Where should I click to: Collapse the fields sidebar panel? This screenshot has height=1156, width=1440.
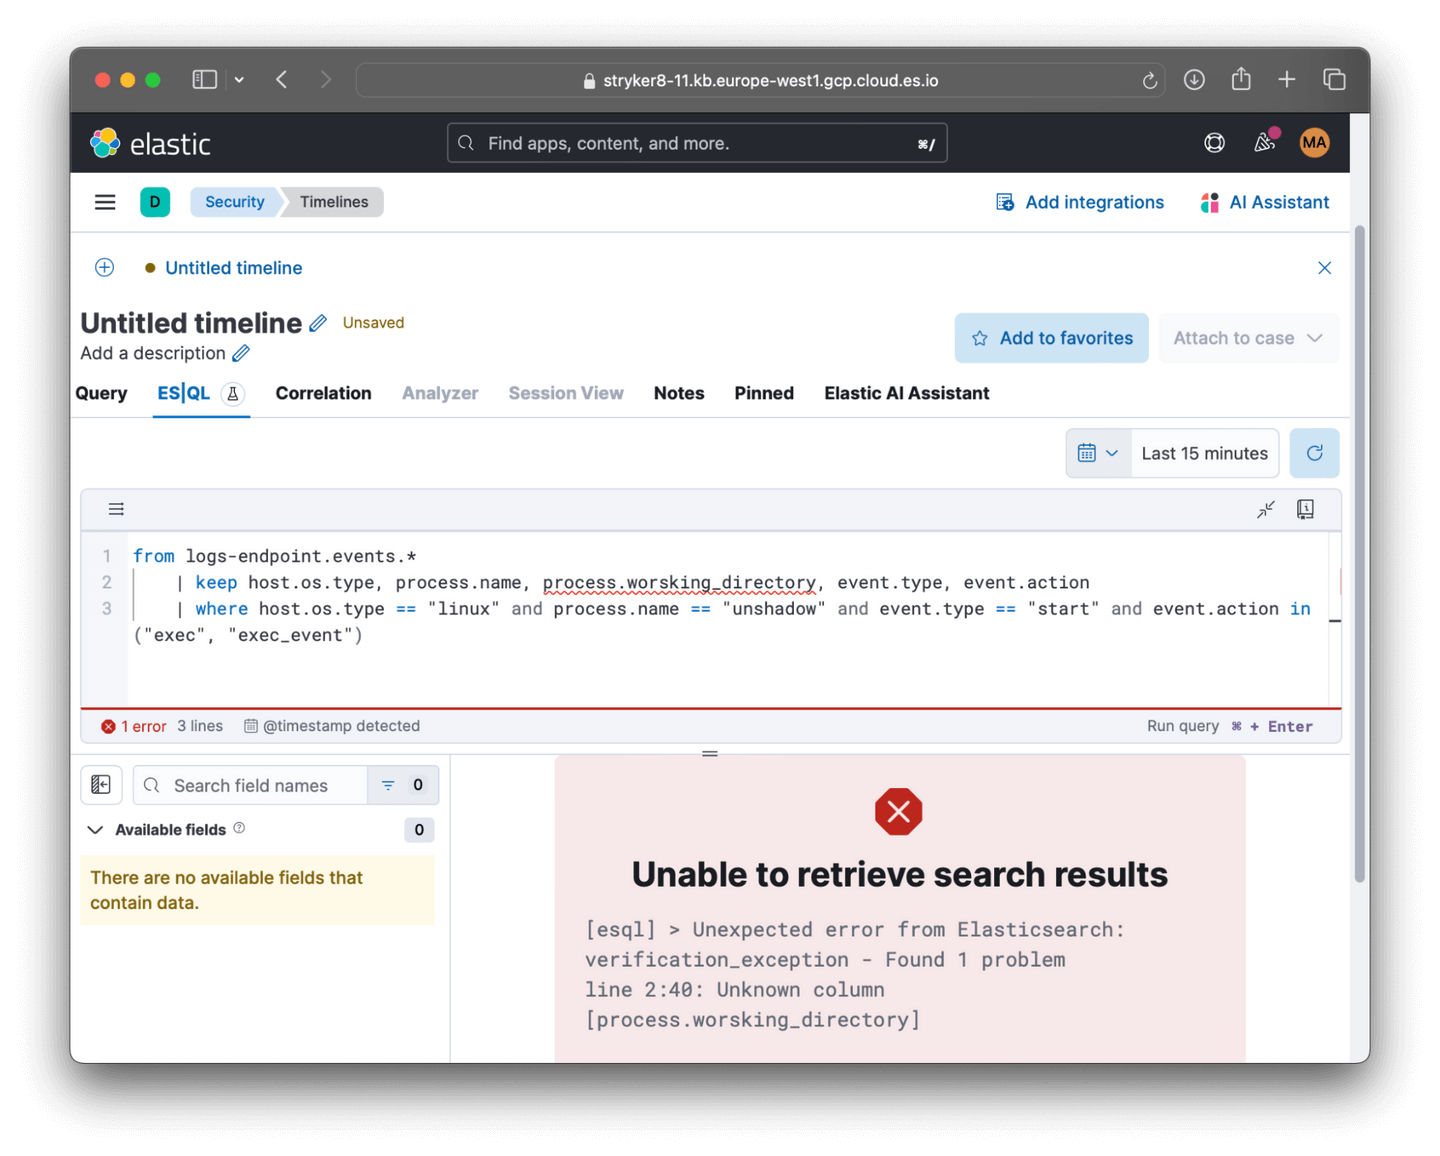pyautogui.click(x=101, y=784)
